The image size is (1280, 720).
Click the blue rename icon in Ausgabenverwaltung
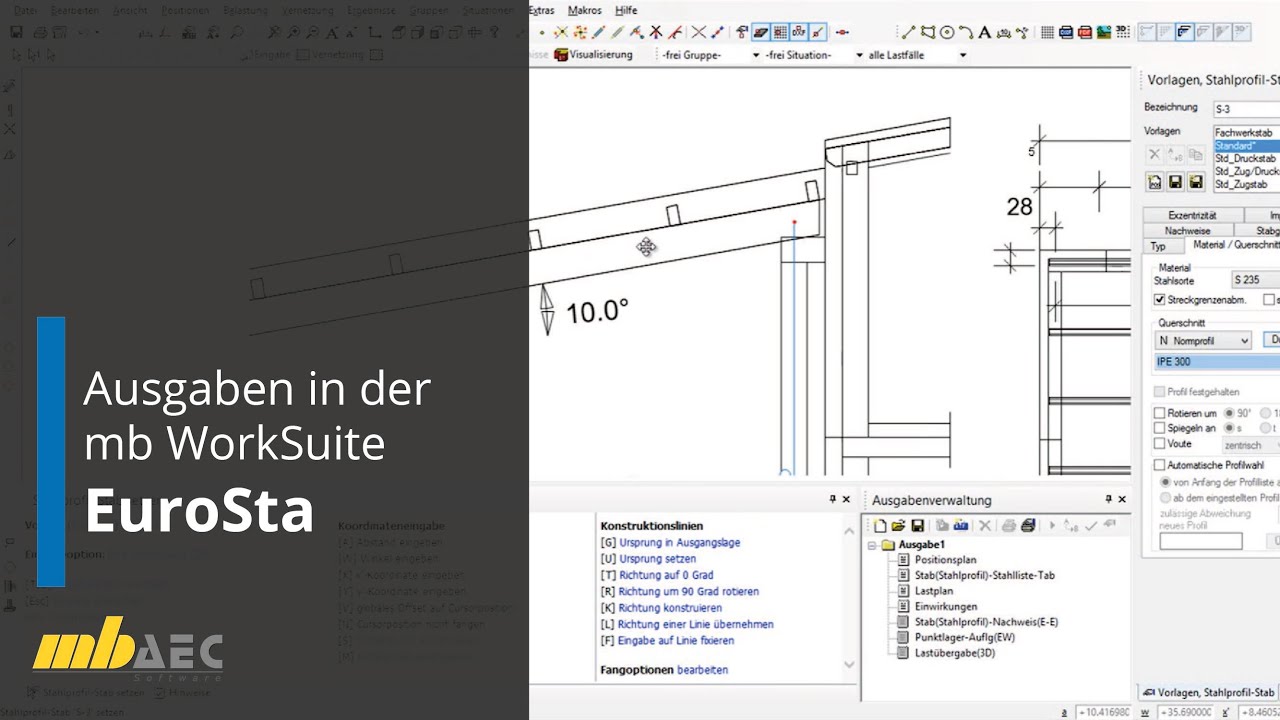[x=961, y=525]
